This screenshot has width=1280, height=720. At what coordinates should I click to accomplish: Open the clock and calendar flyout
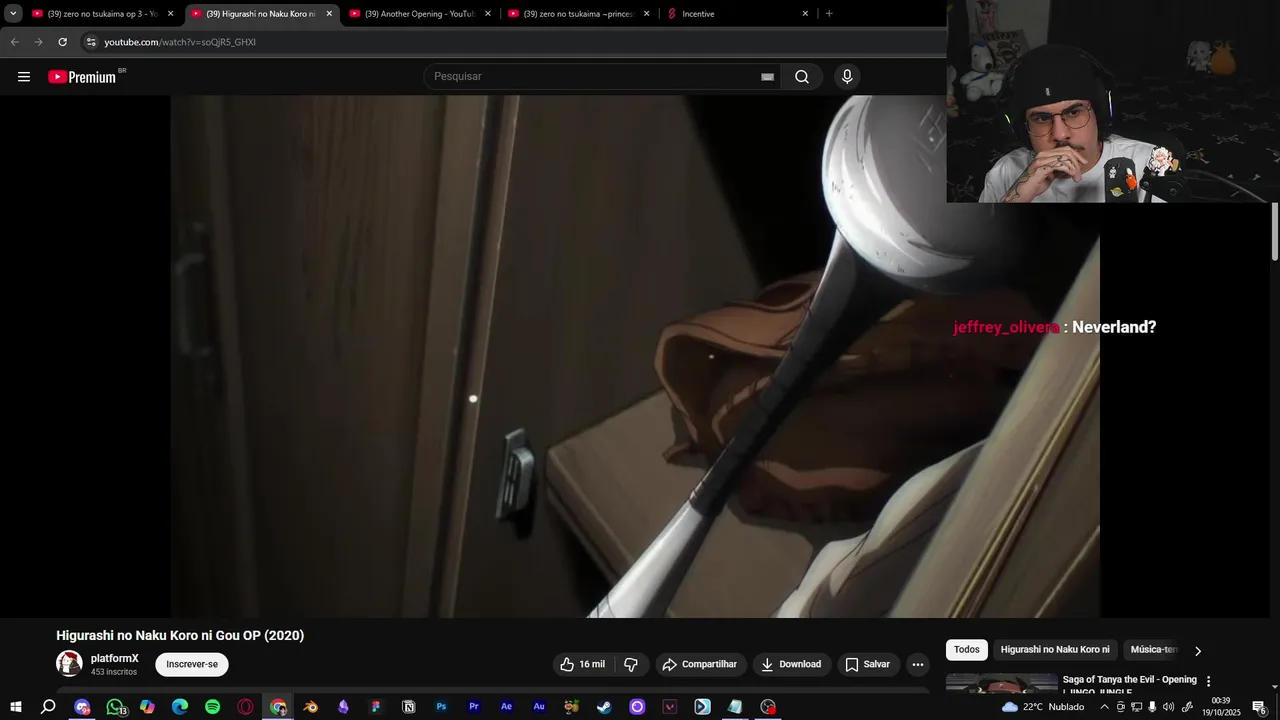coord(1220,707)
